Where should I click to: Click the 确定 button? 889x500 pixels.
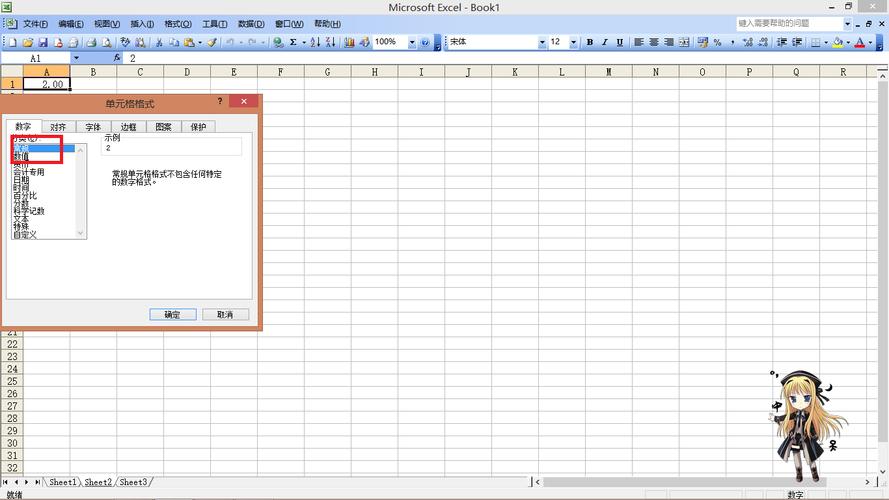(x=173, y=315)
